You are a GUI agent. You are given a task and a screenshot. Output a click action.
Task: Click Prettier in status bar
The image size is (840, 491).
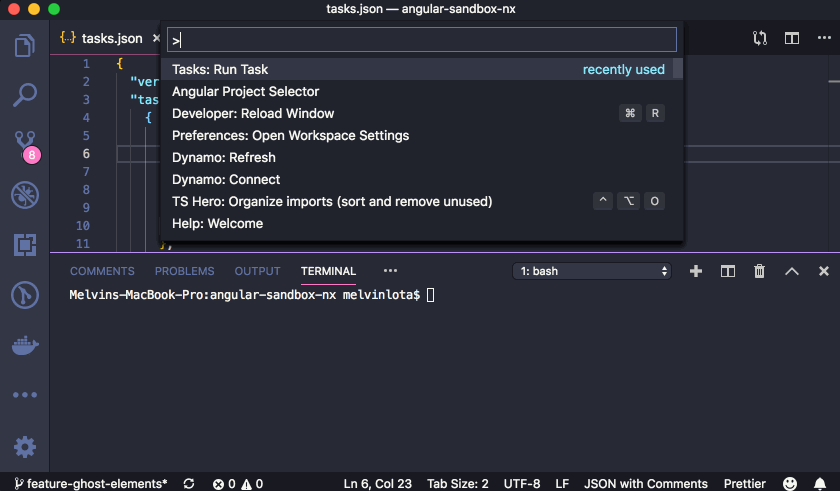(745, 484)
